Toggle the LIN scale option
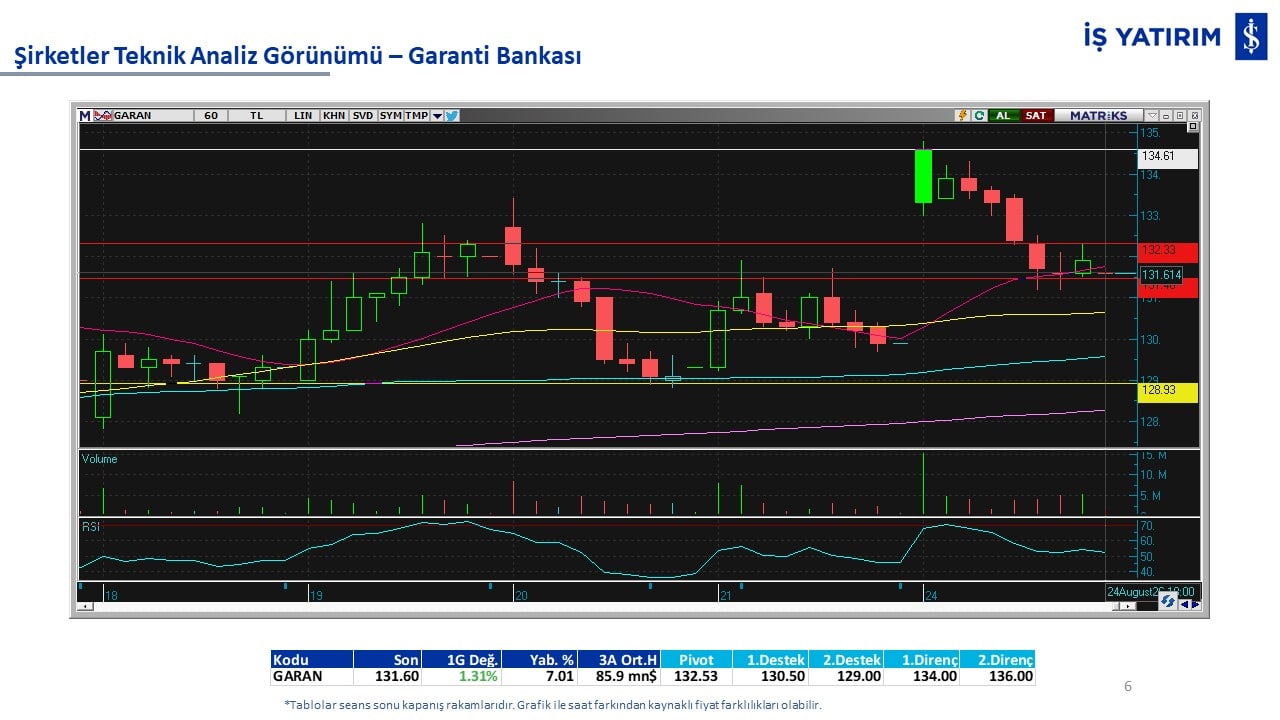Viewport: 1280px width, 720px height. pos(303,115)
